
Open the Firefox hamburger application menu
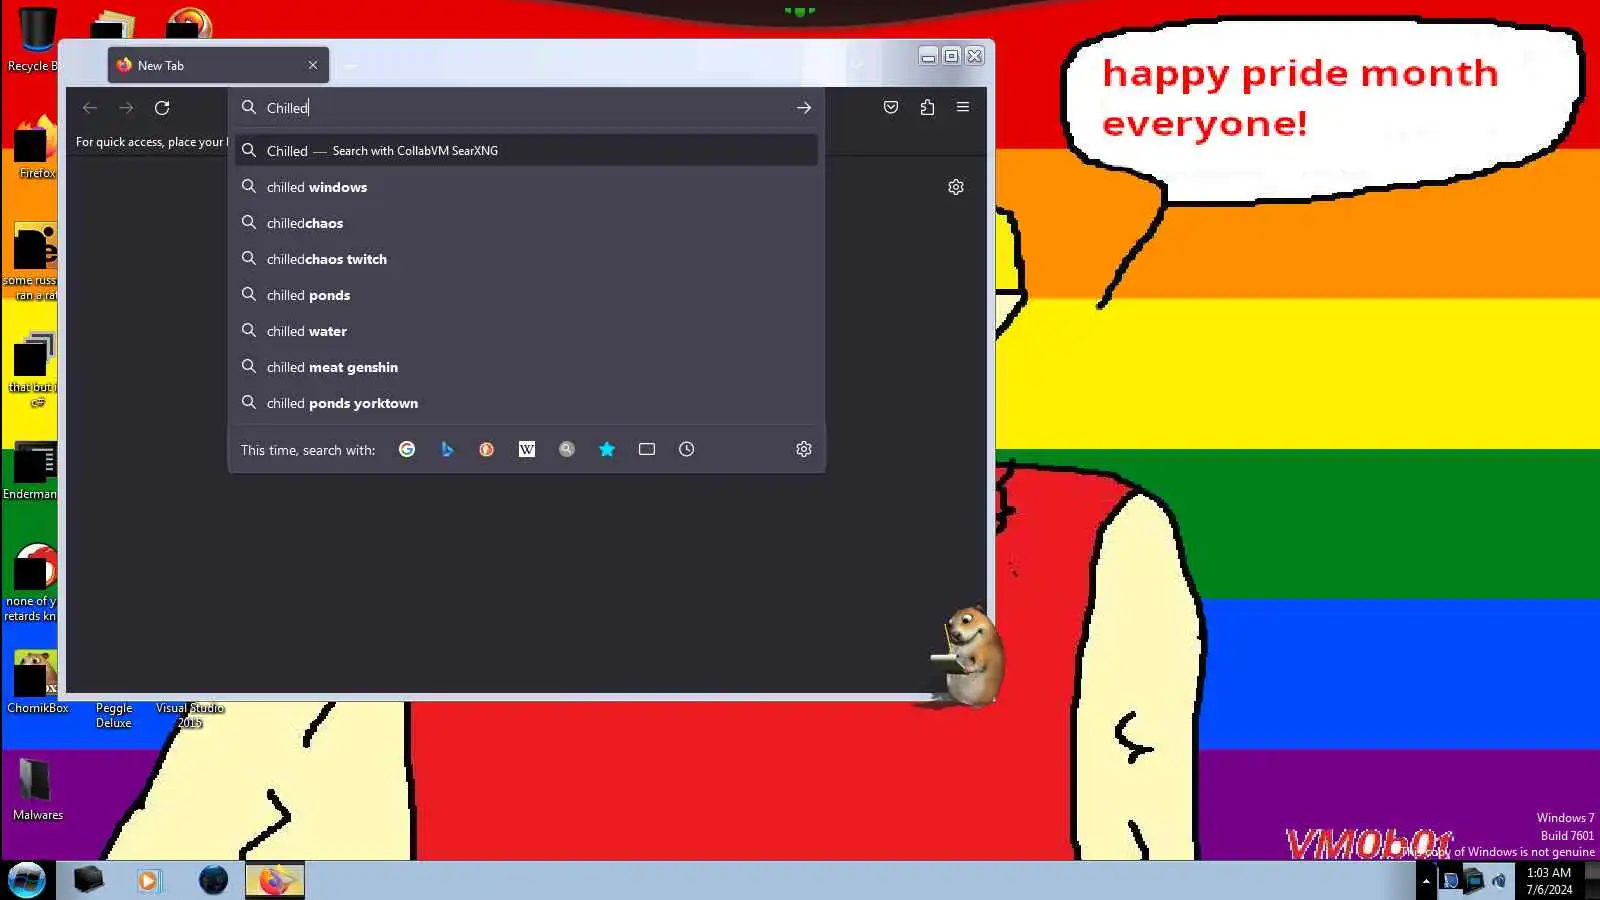click(963, 108)
